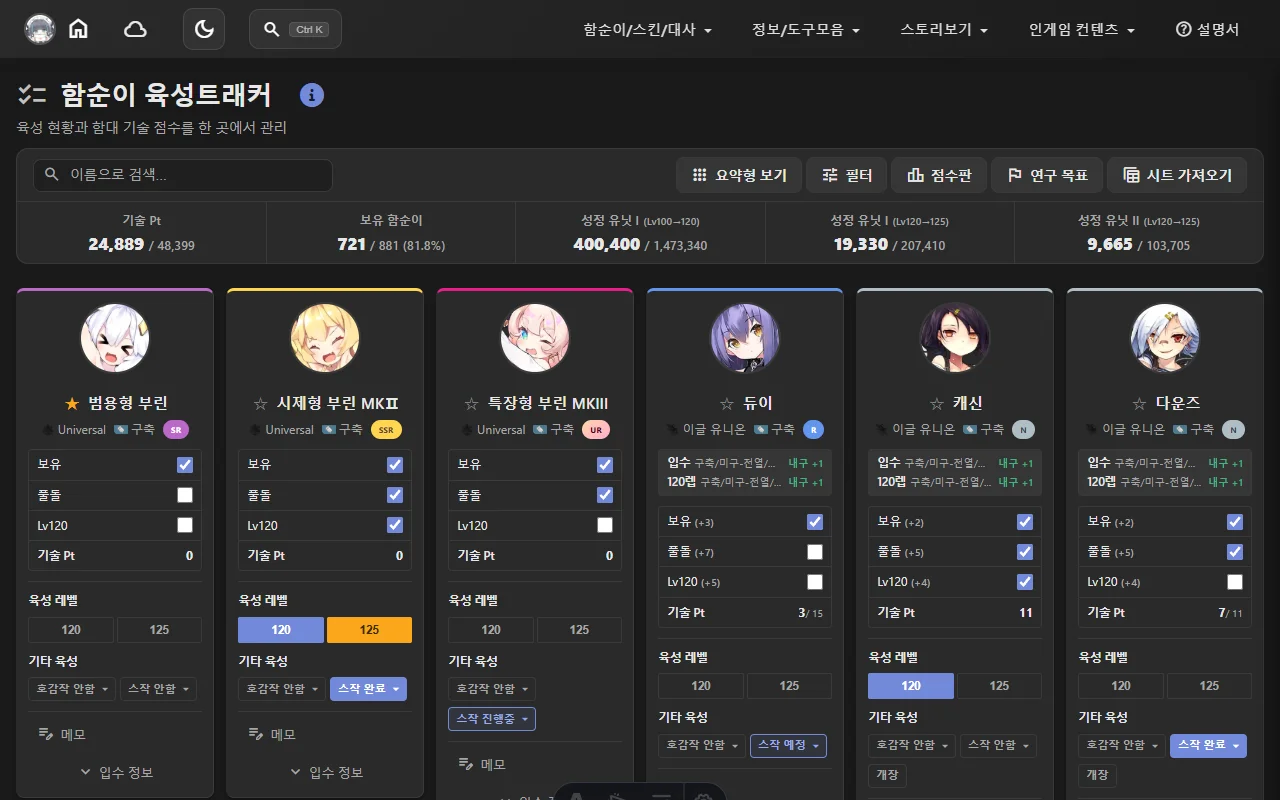Open 스작 예정 dropdown for 듀이

pos(788,745)
